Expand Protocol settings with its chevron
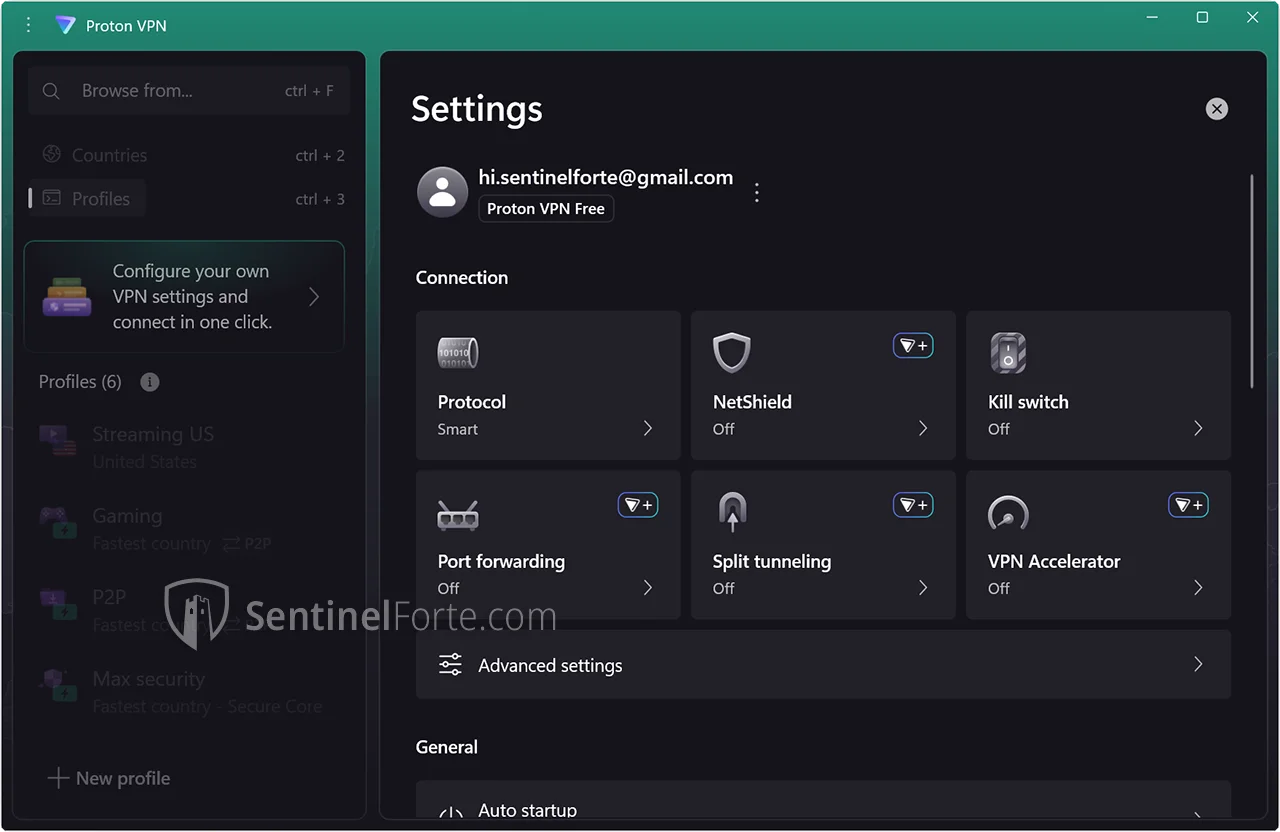The width and height of the screenshot is (1280, 832). click(x=647, y=428)
